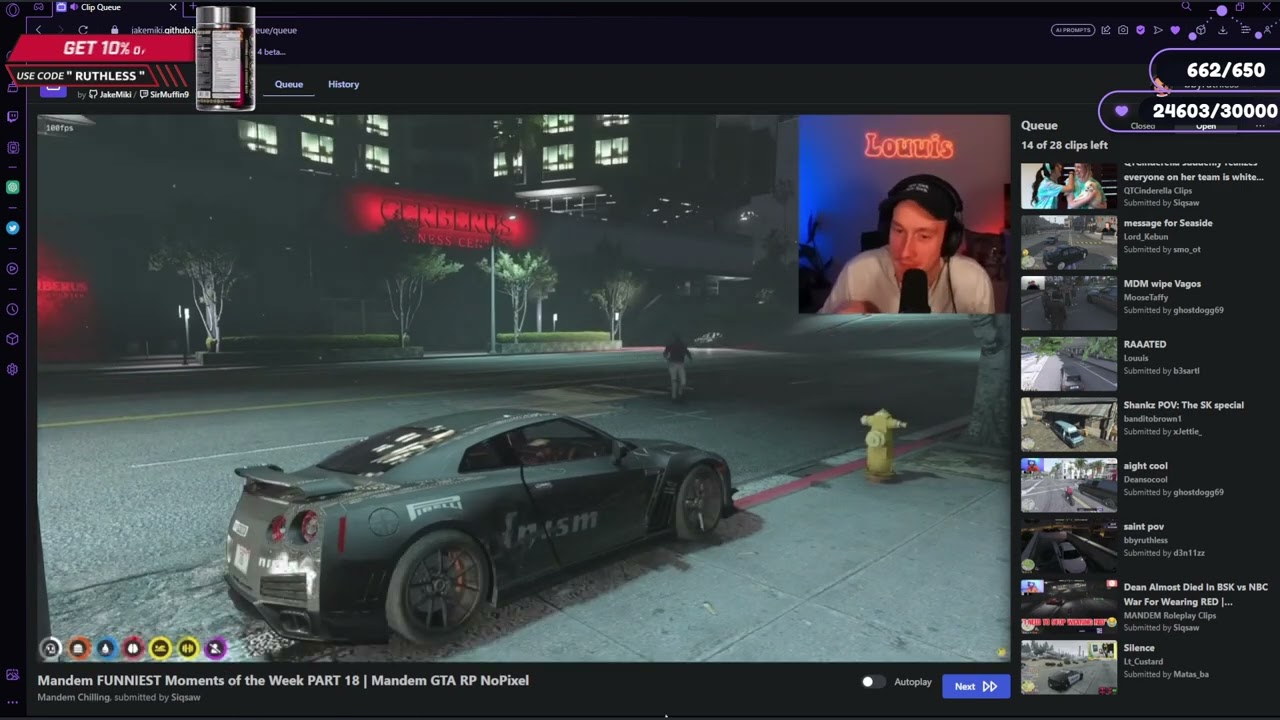Switch to the History tab
1280x720 pixels.
343,84
